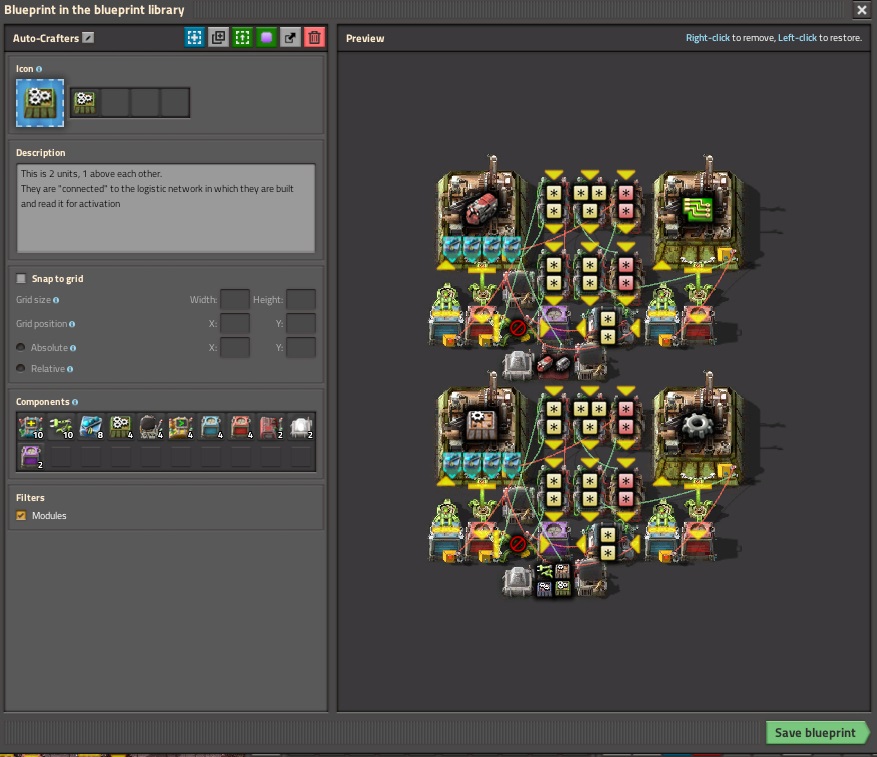This screenshot has width=877, height=757.
Task: Delete the blueprint with the red trash button
Action: pyautogui.click(x=314, y=37)
